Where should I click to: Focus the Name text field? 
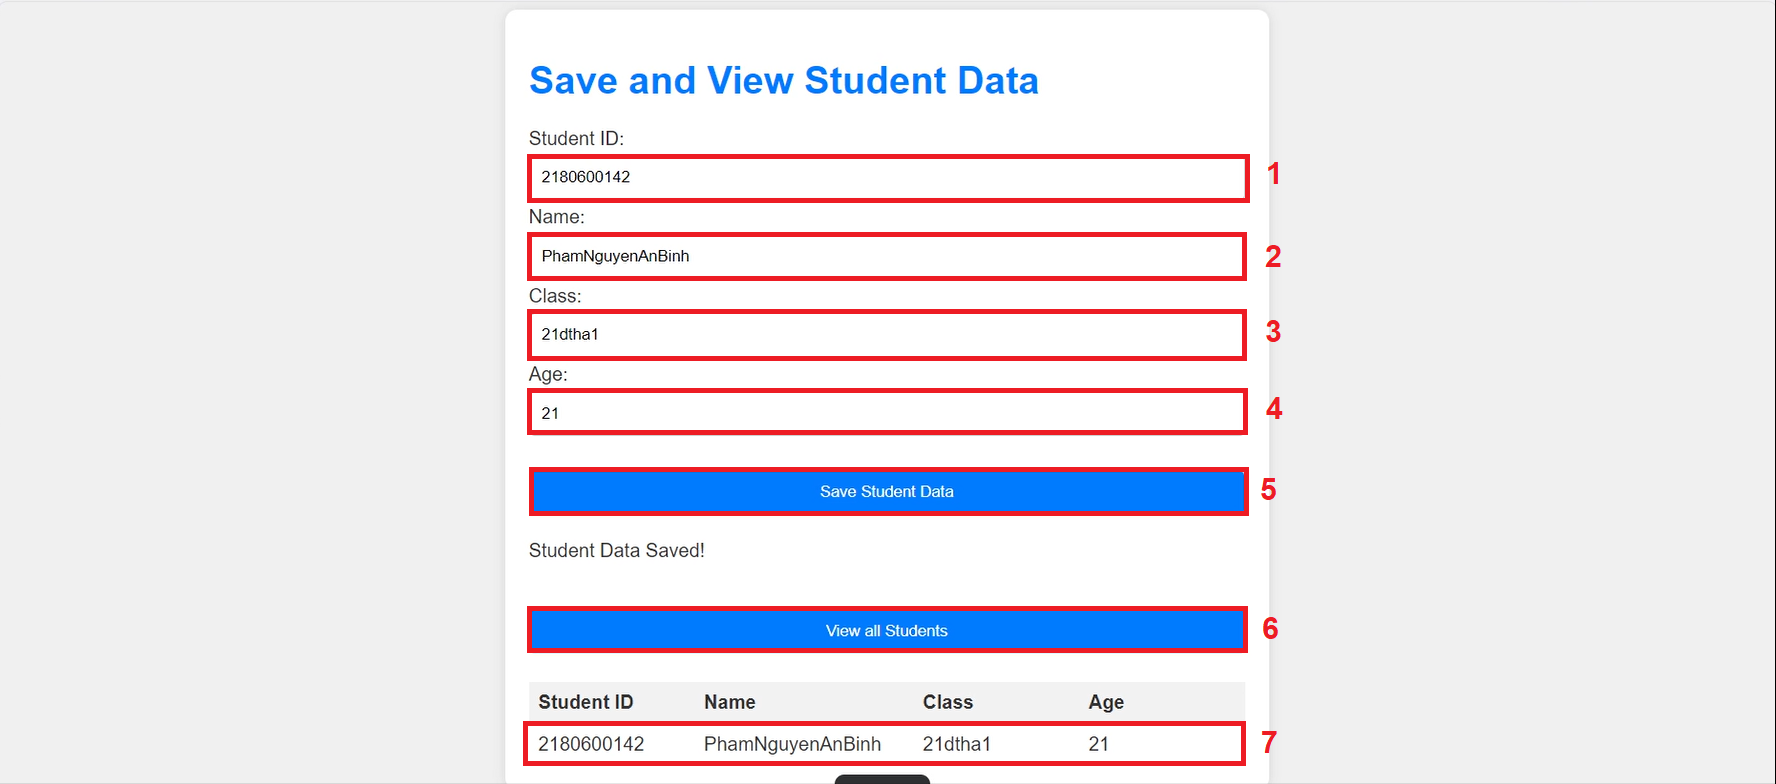tap(887, 256)
